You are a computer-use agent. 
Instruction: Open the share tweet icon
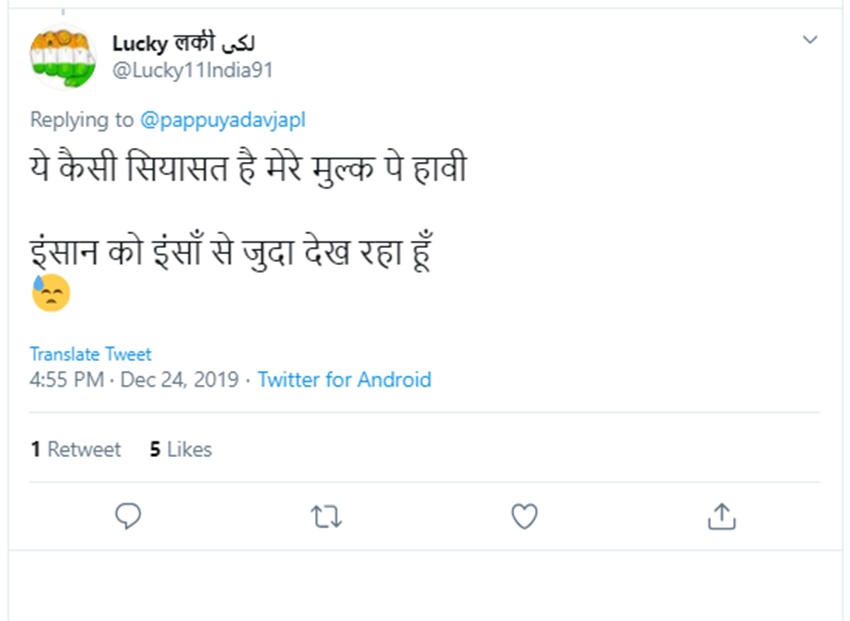click(x=721, y=516)
